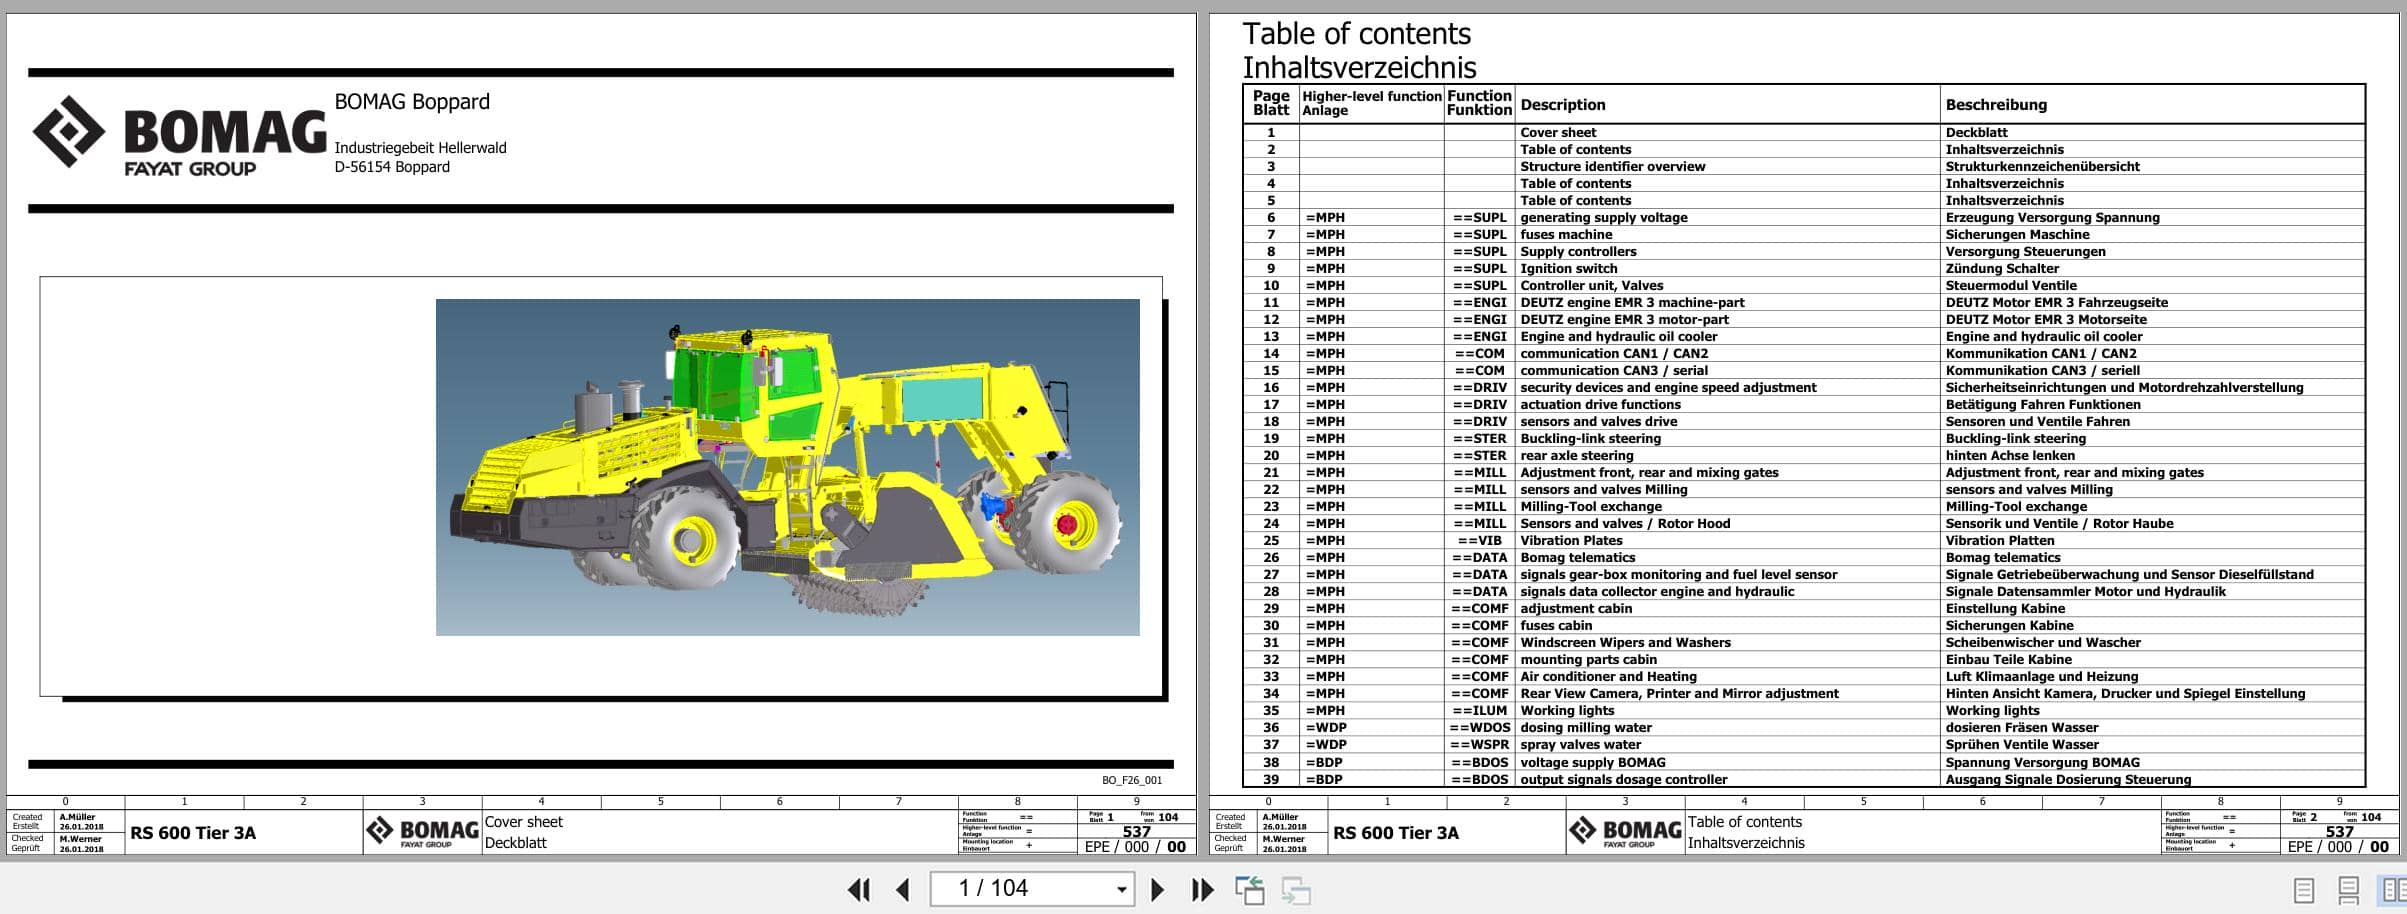
Task: Go to the next page
Action: [x=1157, y=889]
